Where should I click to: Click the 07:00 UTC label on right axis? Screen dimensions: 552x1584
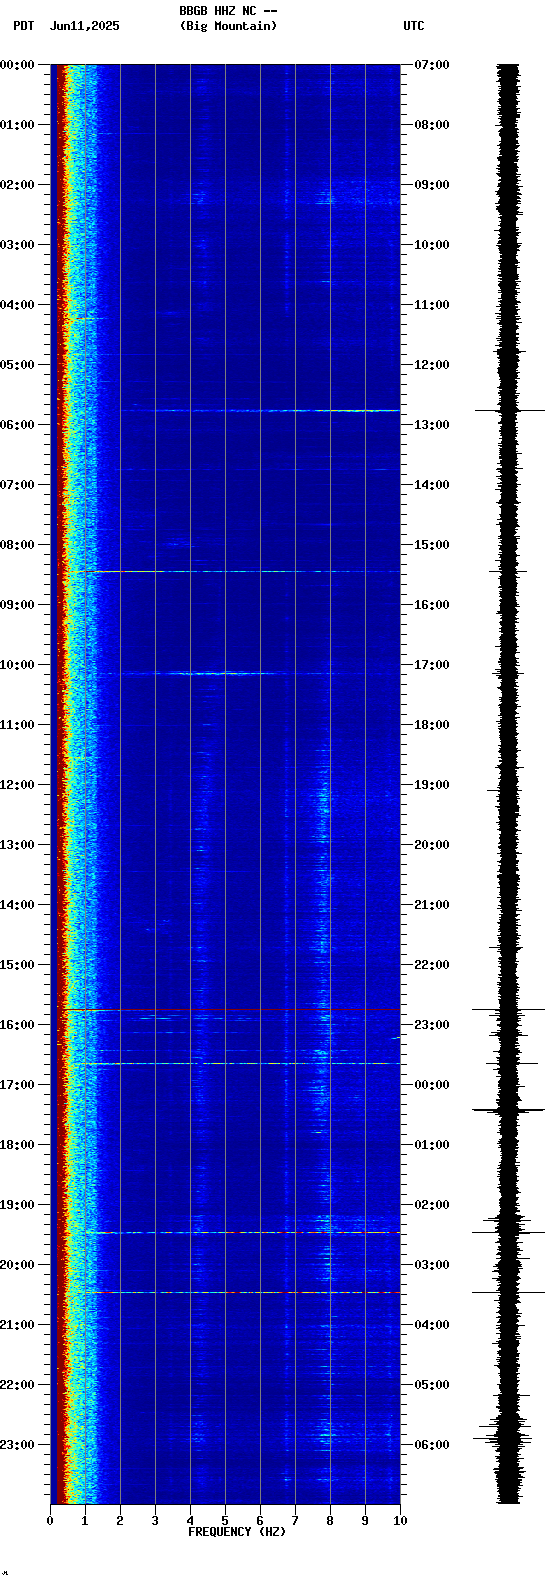tap(432, 65)
